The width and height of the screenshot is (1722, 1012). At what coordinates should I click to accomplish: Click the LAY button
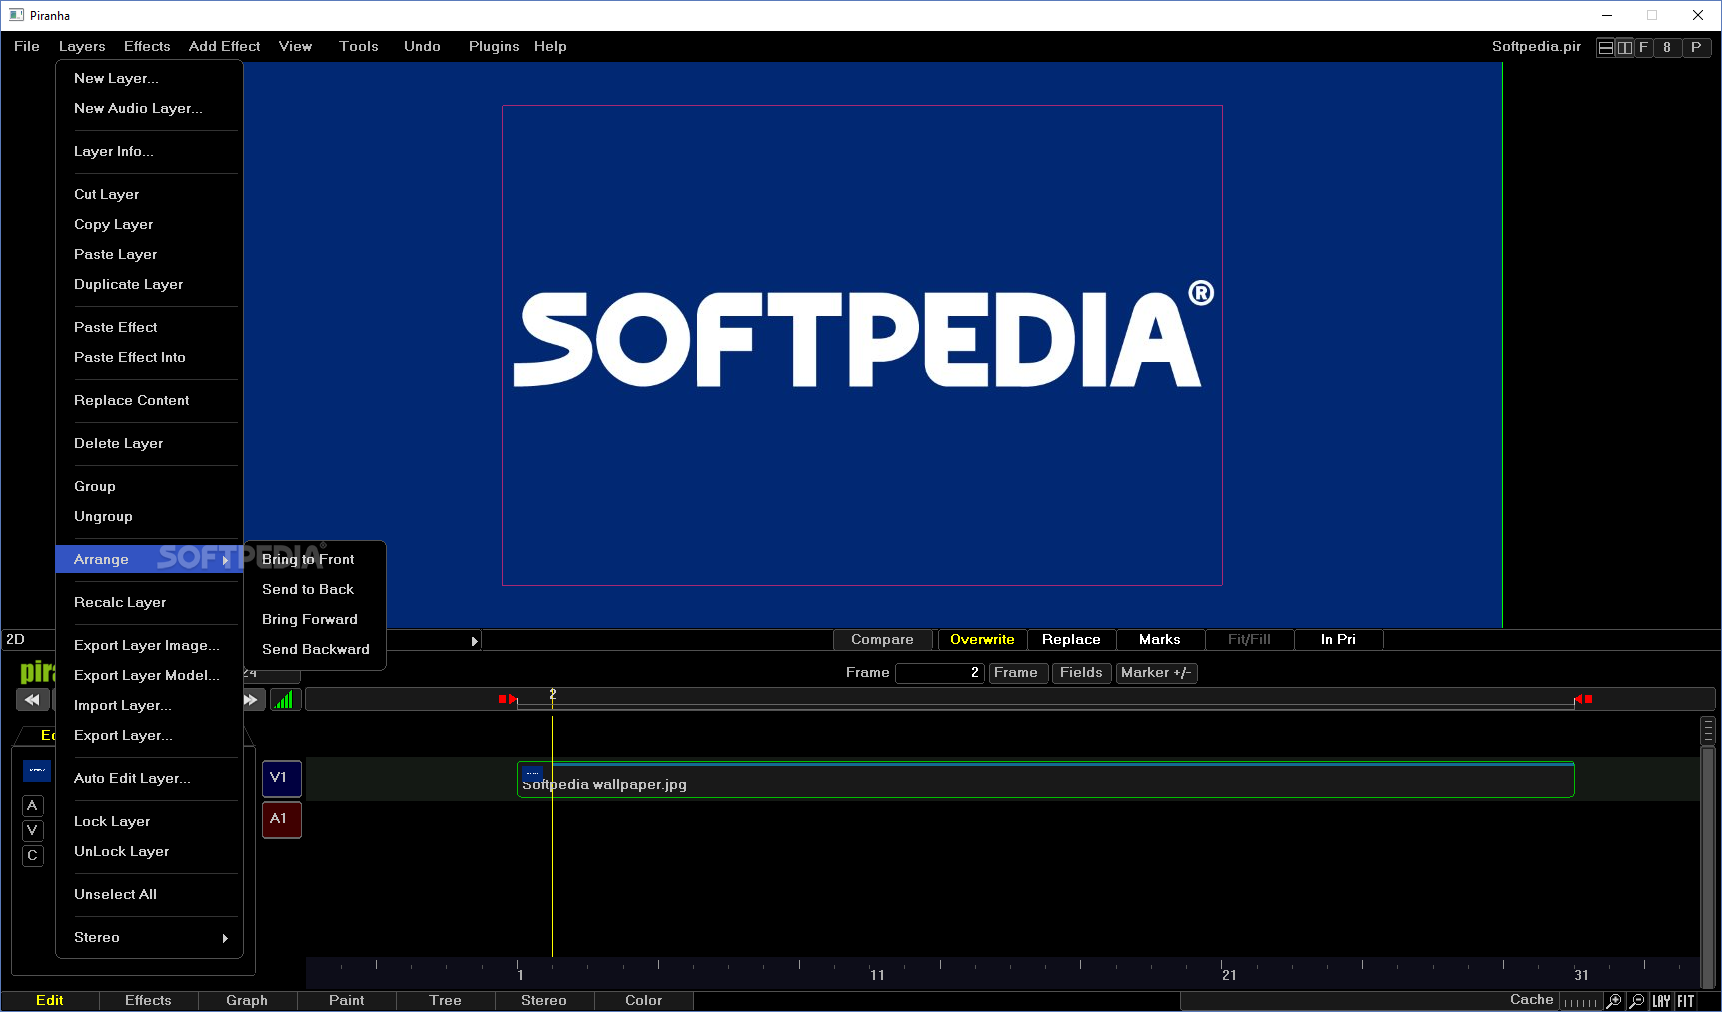point(1662,1001)
